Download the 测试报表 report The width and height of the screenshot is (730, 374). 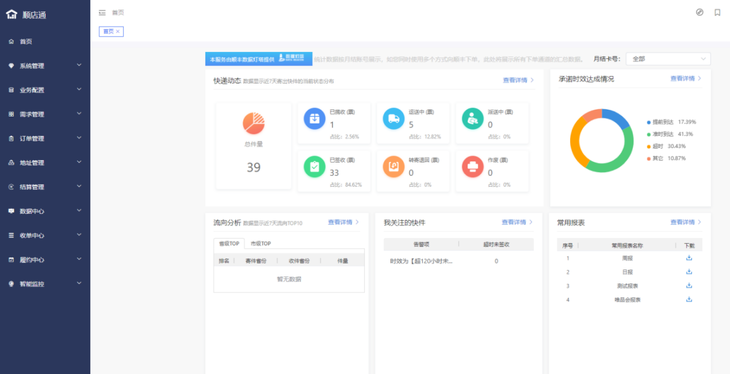tap(689, 286)
